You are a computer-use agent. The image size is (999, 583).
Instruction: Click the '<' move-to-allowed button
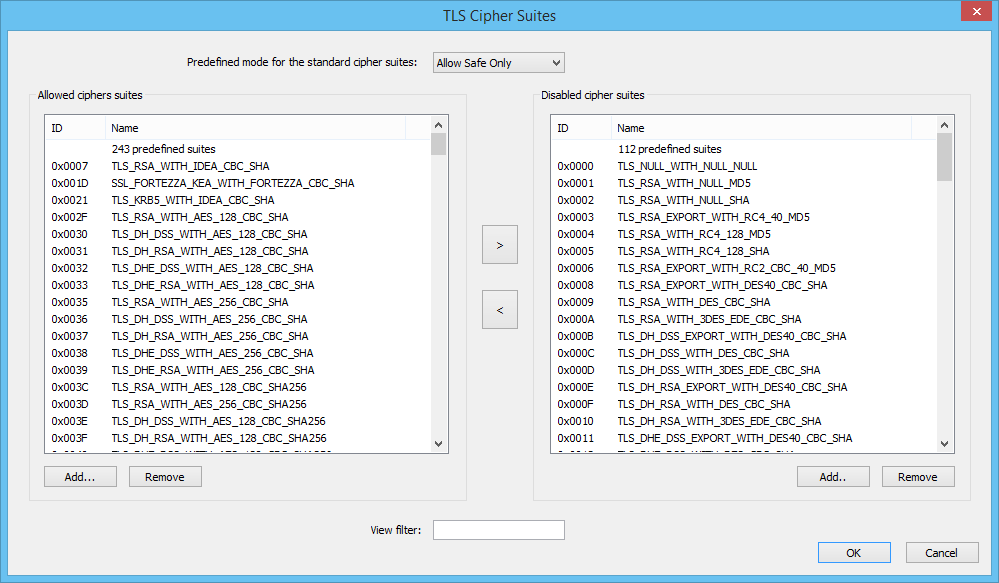(500, 310)
